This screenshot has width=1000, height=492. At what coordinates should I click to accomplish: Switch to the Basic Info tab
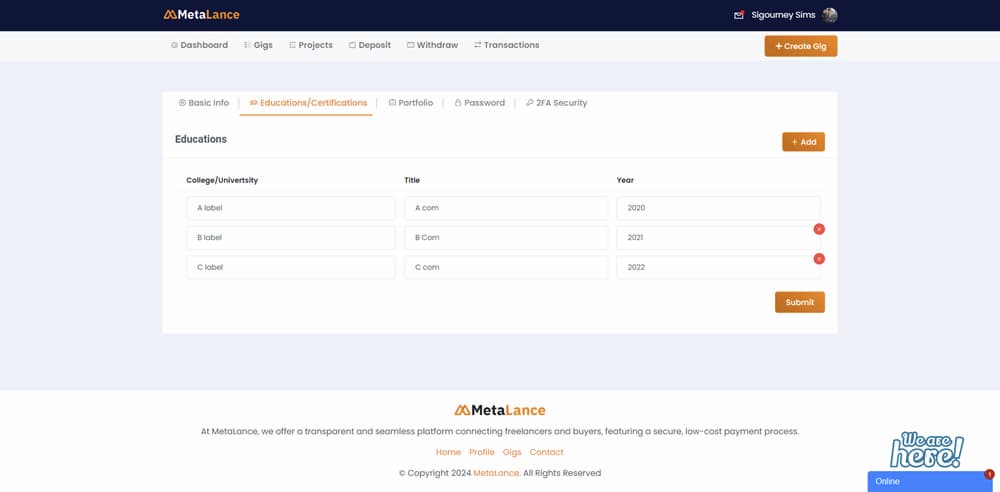click(203, 103)
